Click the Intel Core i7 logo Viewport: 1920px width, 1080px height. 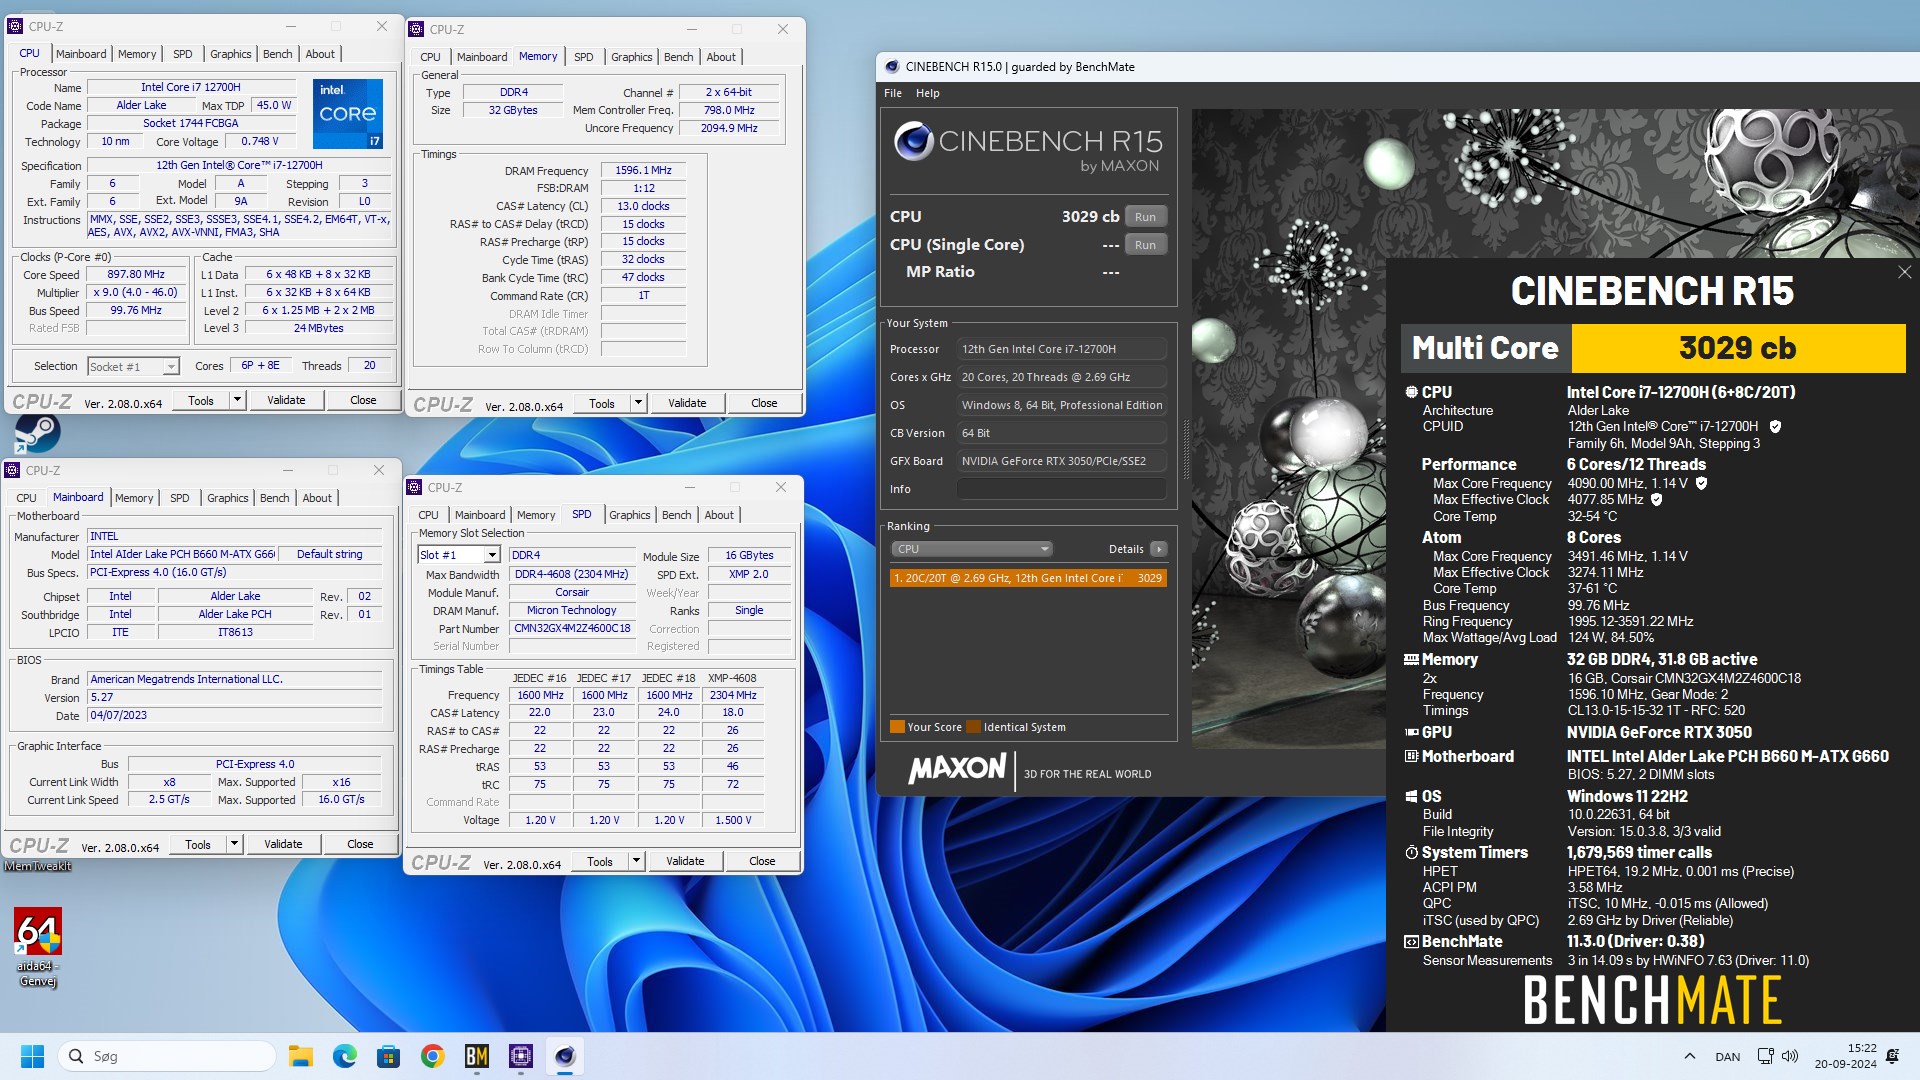pos(347,113)
